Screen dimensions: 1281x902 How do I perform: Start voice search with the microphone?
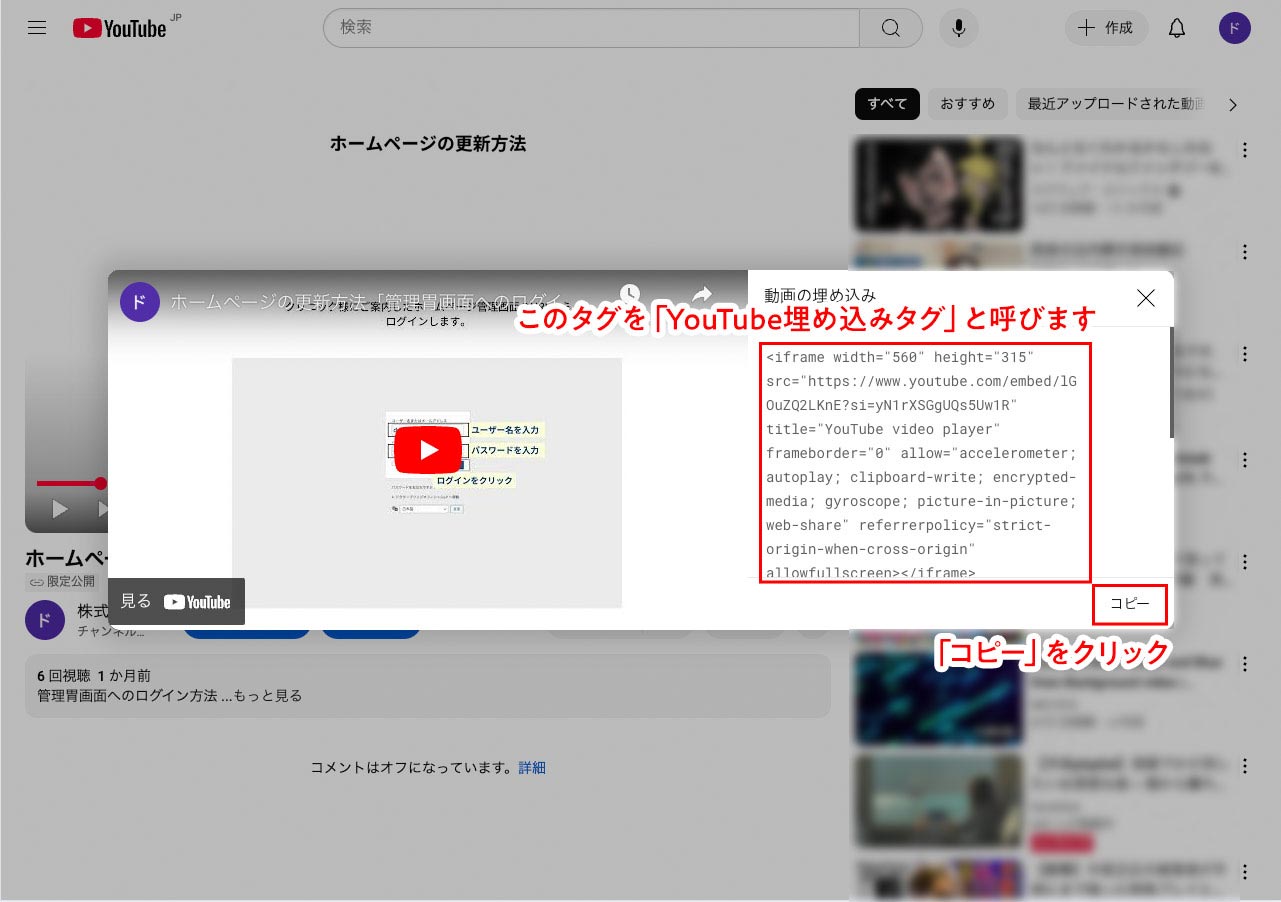click(958, 28)
